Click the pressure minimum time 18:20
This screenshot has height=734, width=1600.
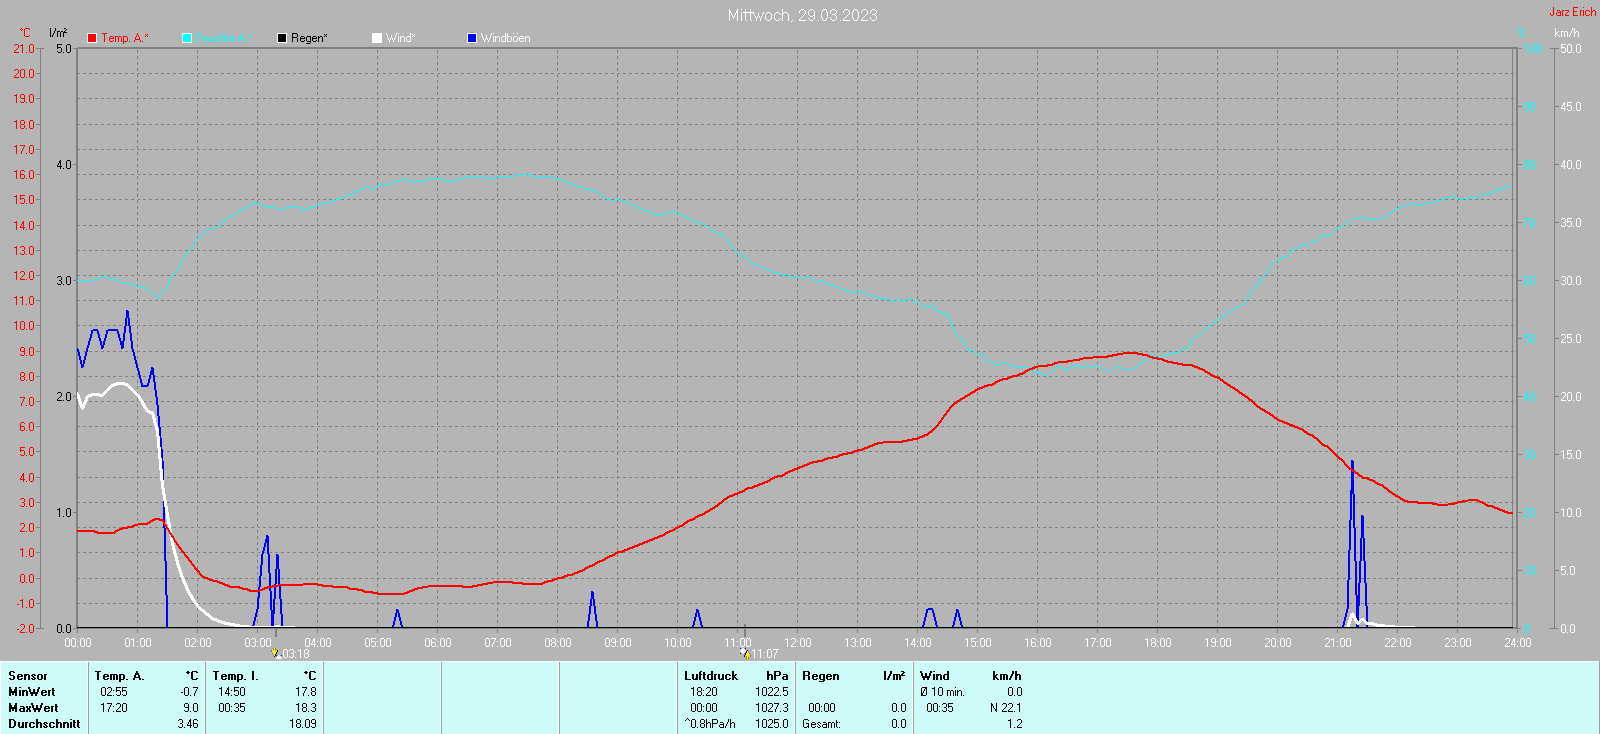coord(704,692)
